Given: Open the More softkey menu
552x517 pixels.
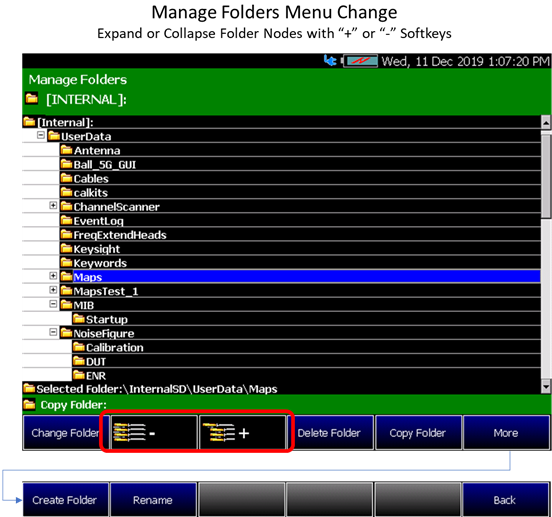Looking at the screenshot, I should [x=506, y=433].
